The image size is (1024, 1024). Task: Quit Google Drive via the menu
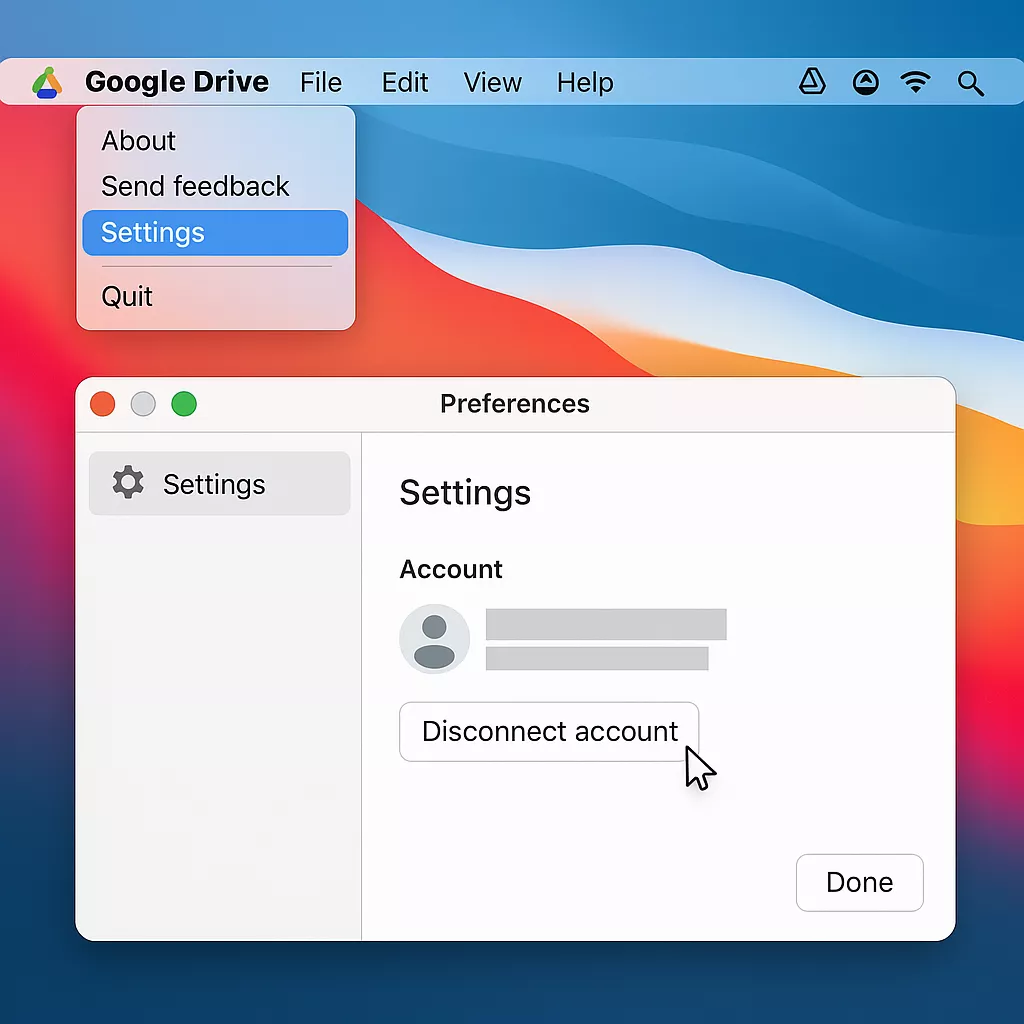pyautogui.click(x=126, y=296)
